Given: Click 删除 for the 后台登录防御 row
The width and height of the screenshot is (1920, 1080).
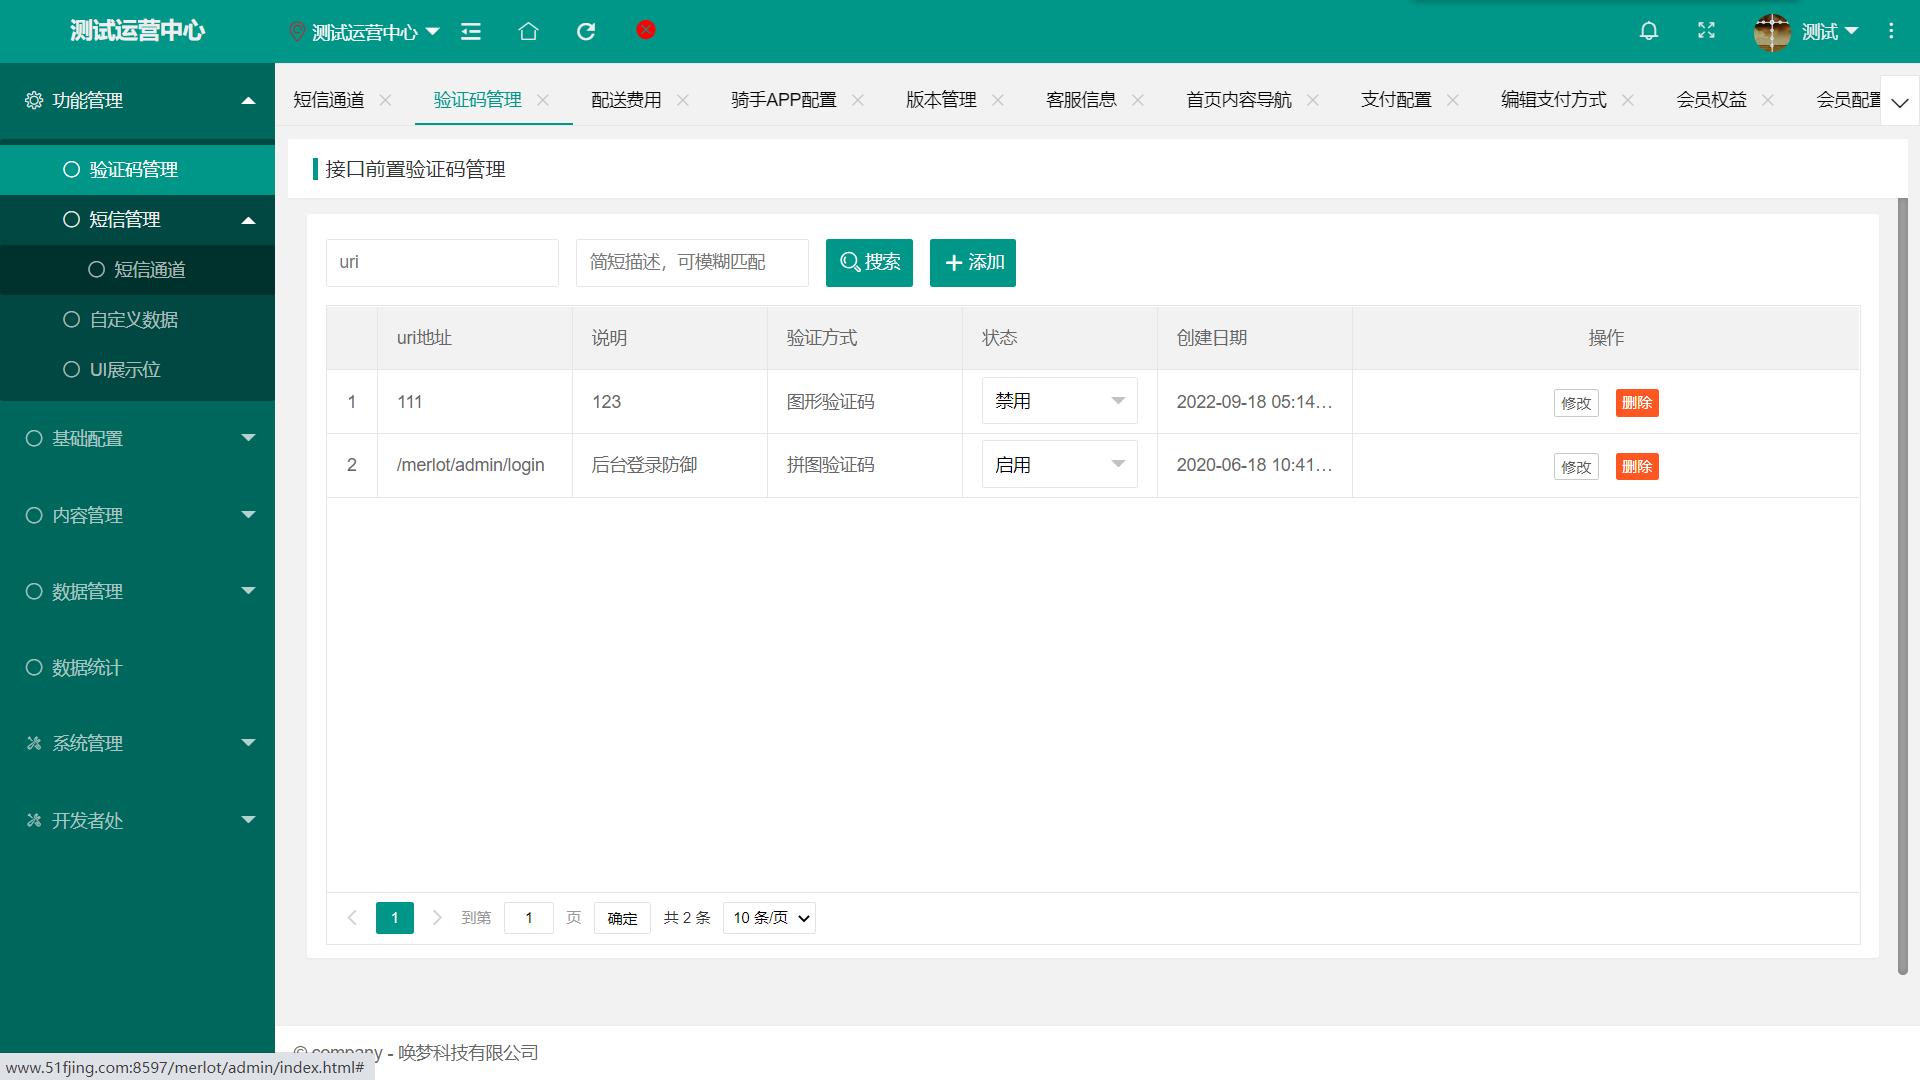Looking at the screenshot, I should point(1637,467).
